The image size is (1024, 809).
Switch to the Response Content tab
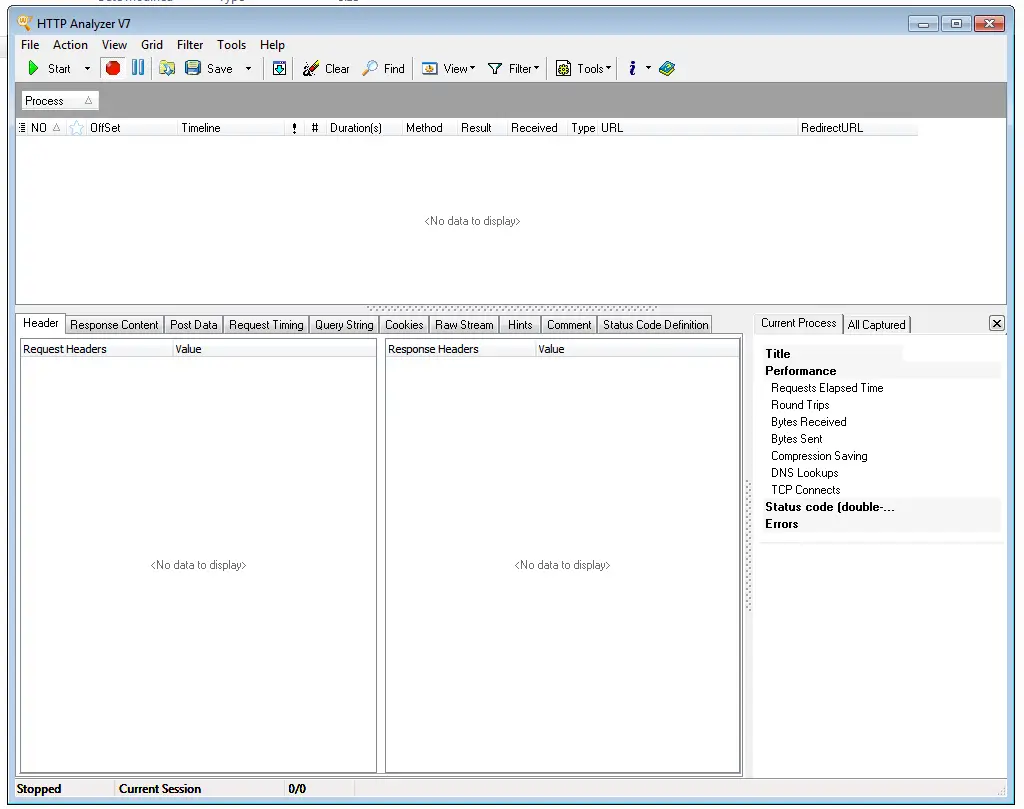click(x=113, y=324)
